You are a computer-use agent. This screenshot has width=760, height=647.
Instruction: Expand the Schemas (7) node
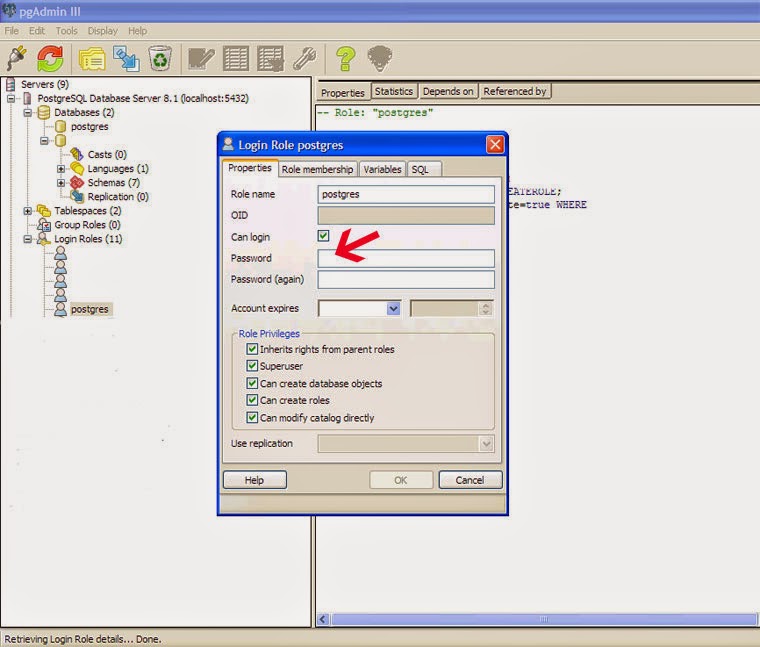point(61,183)
